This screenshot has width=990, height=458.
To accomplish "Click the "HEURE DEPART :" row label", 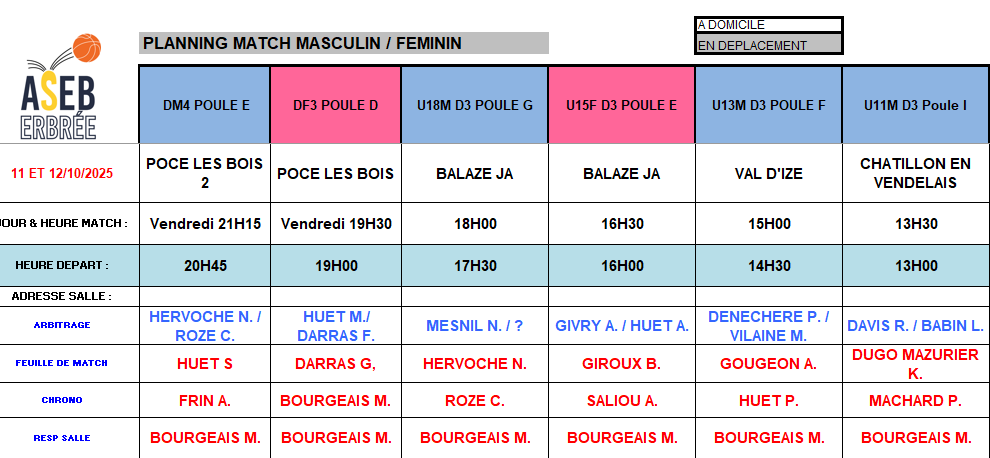I will pos(62,266).
